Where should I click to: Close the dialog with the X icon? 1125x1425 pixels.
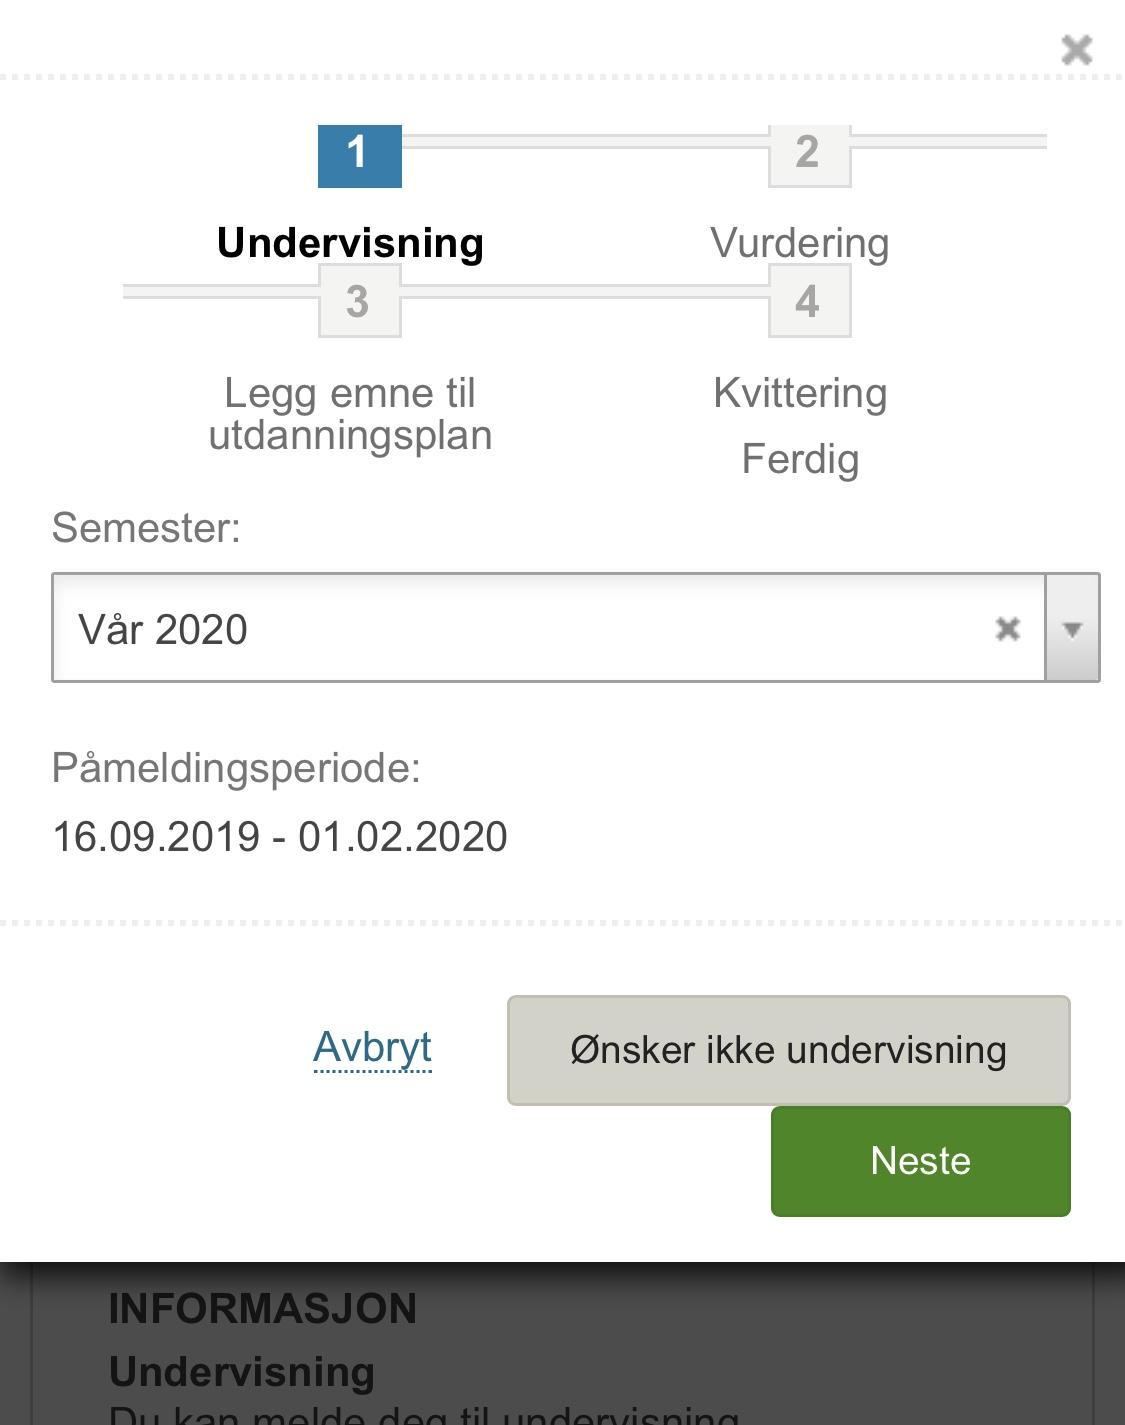(1076, 49)
